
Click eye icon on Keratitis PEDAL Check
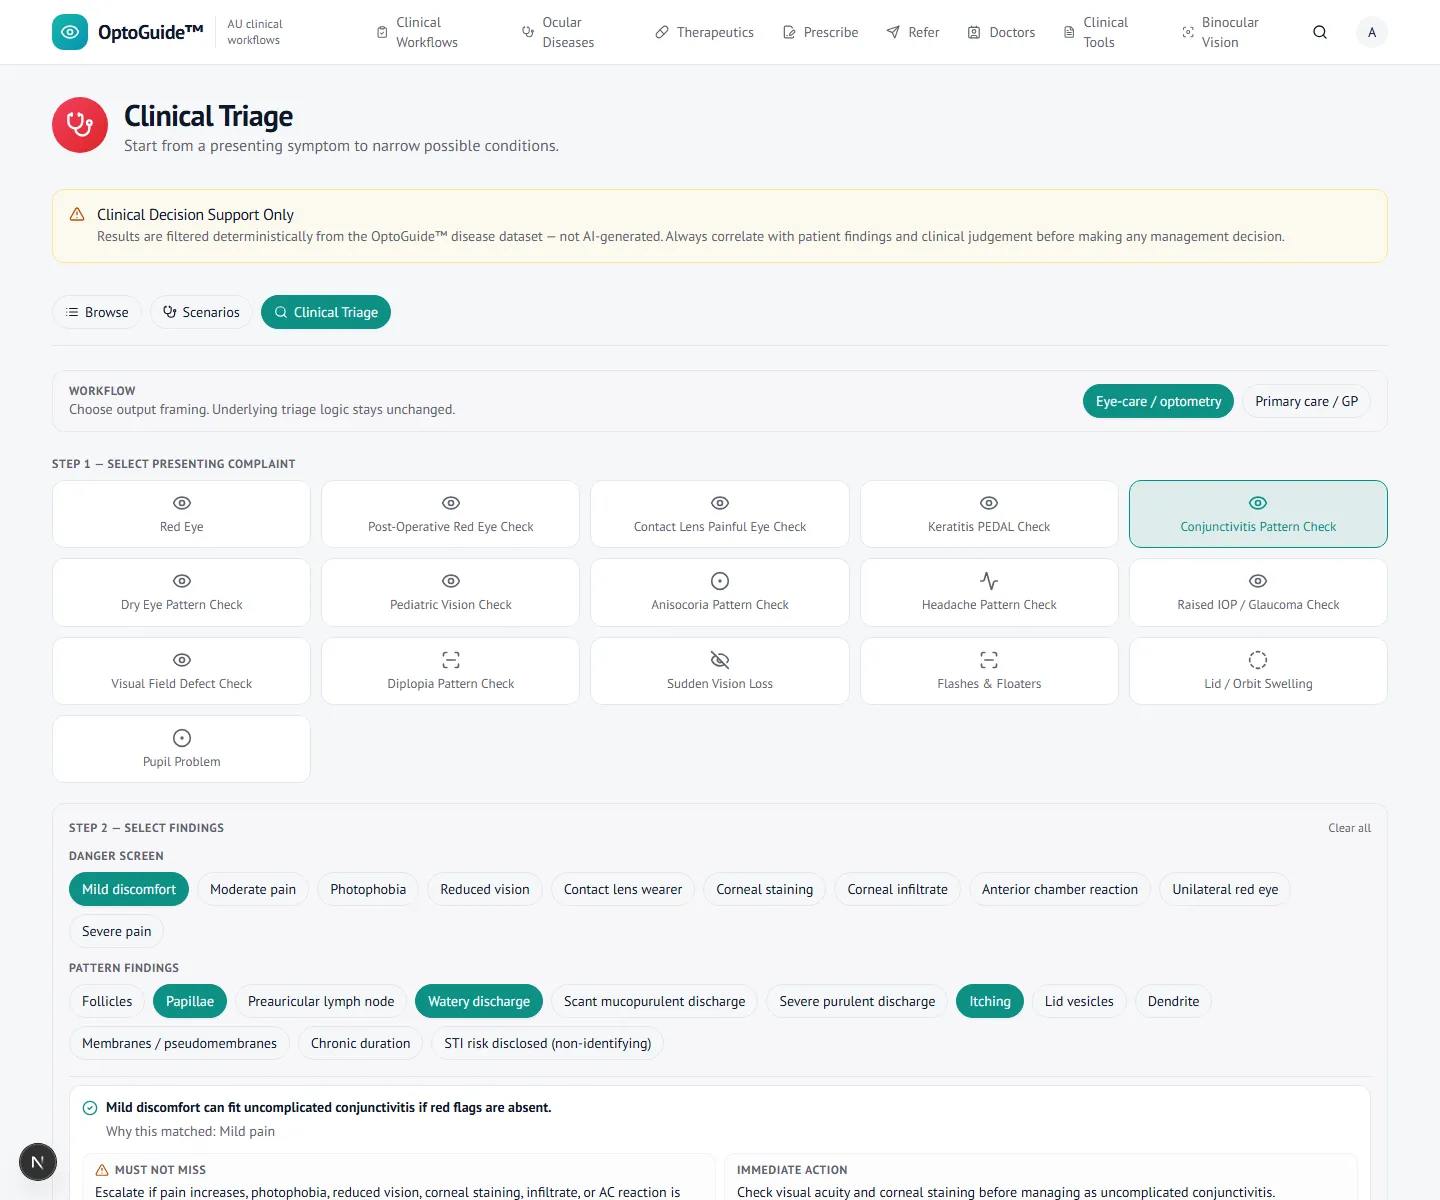click(x=989, y=503)
